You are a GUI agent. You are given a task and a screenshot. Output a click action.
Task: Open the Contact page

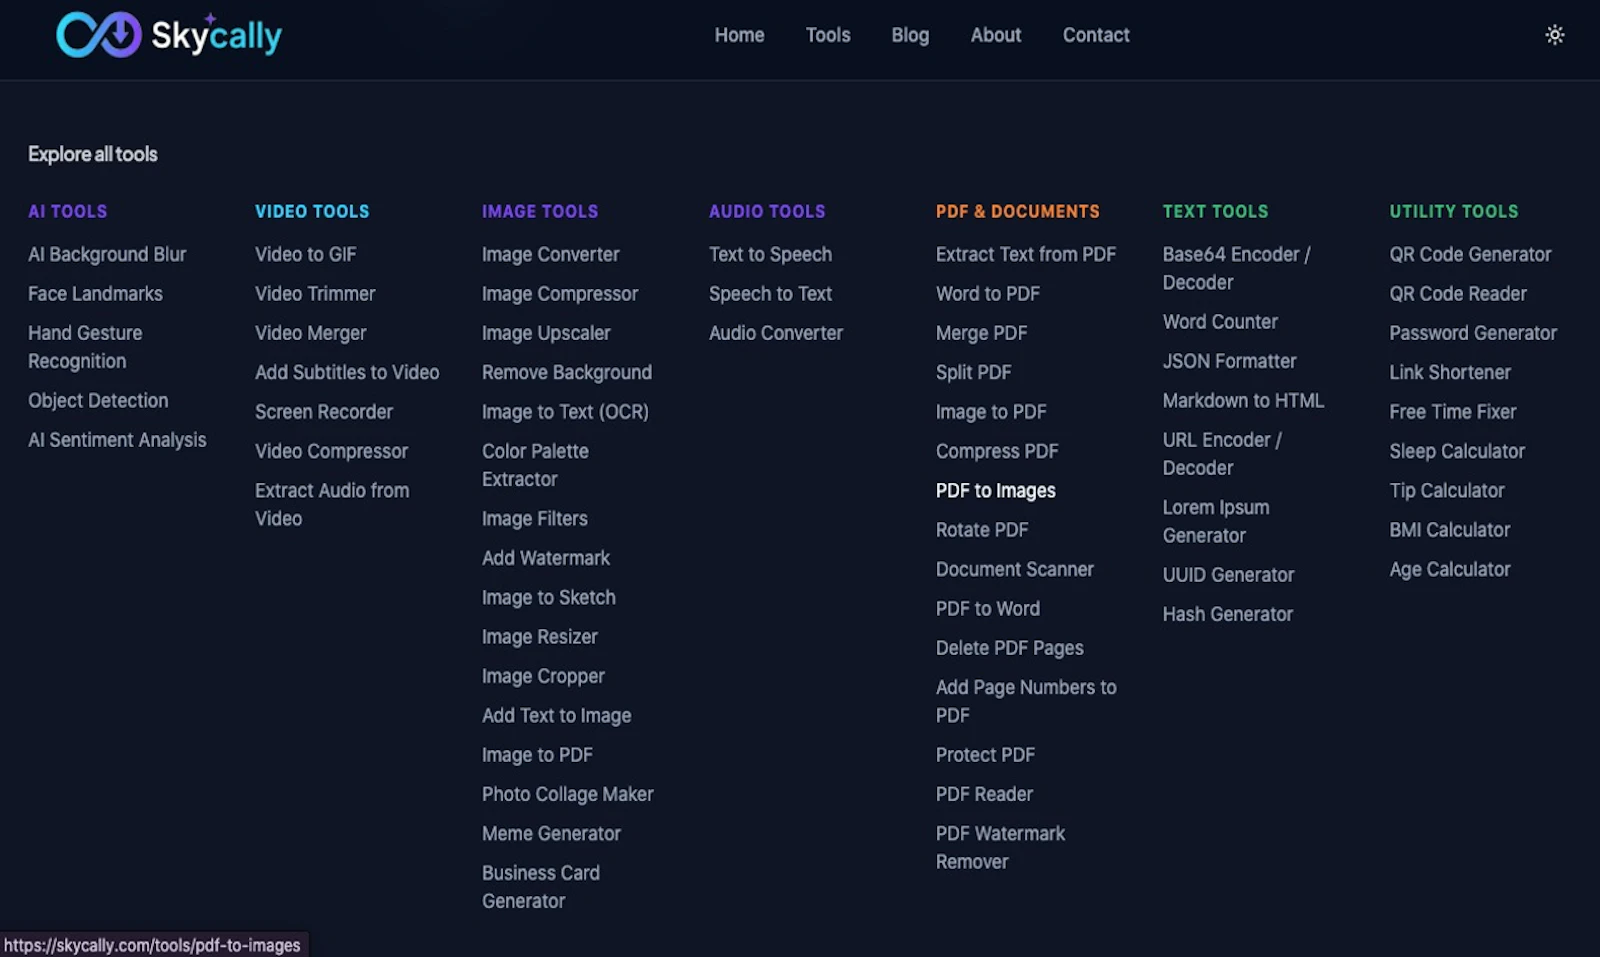(1096, 35)
